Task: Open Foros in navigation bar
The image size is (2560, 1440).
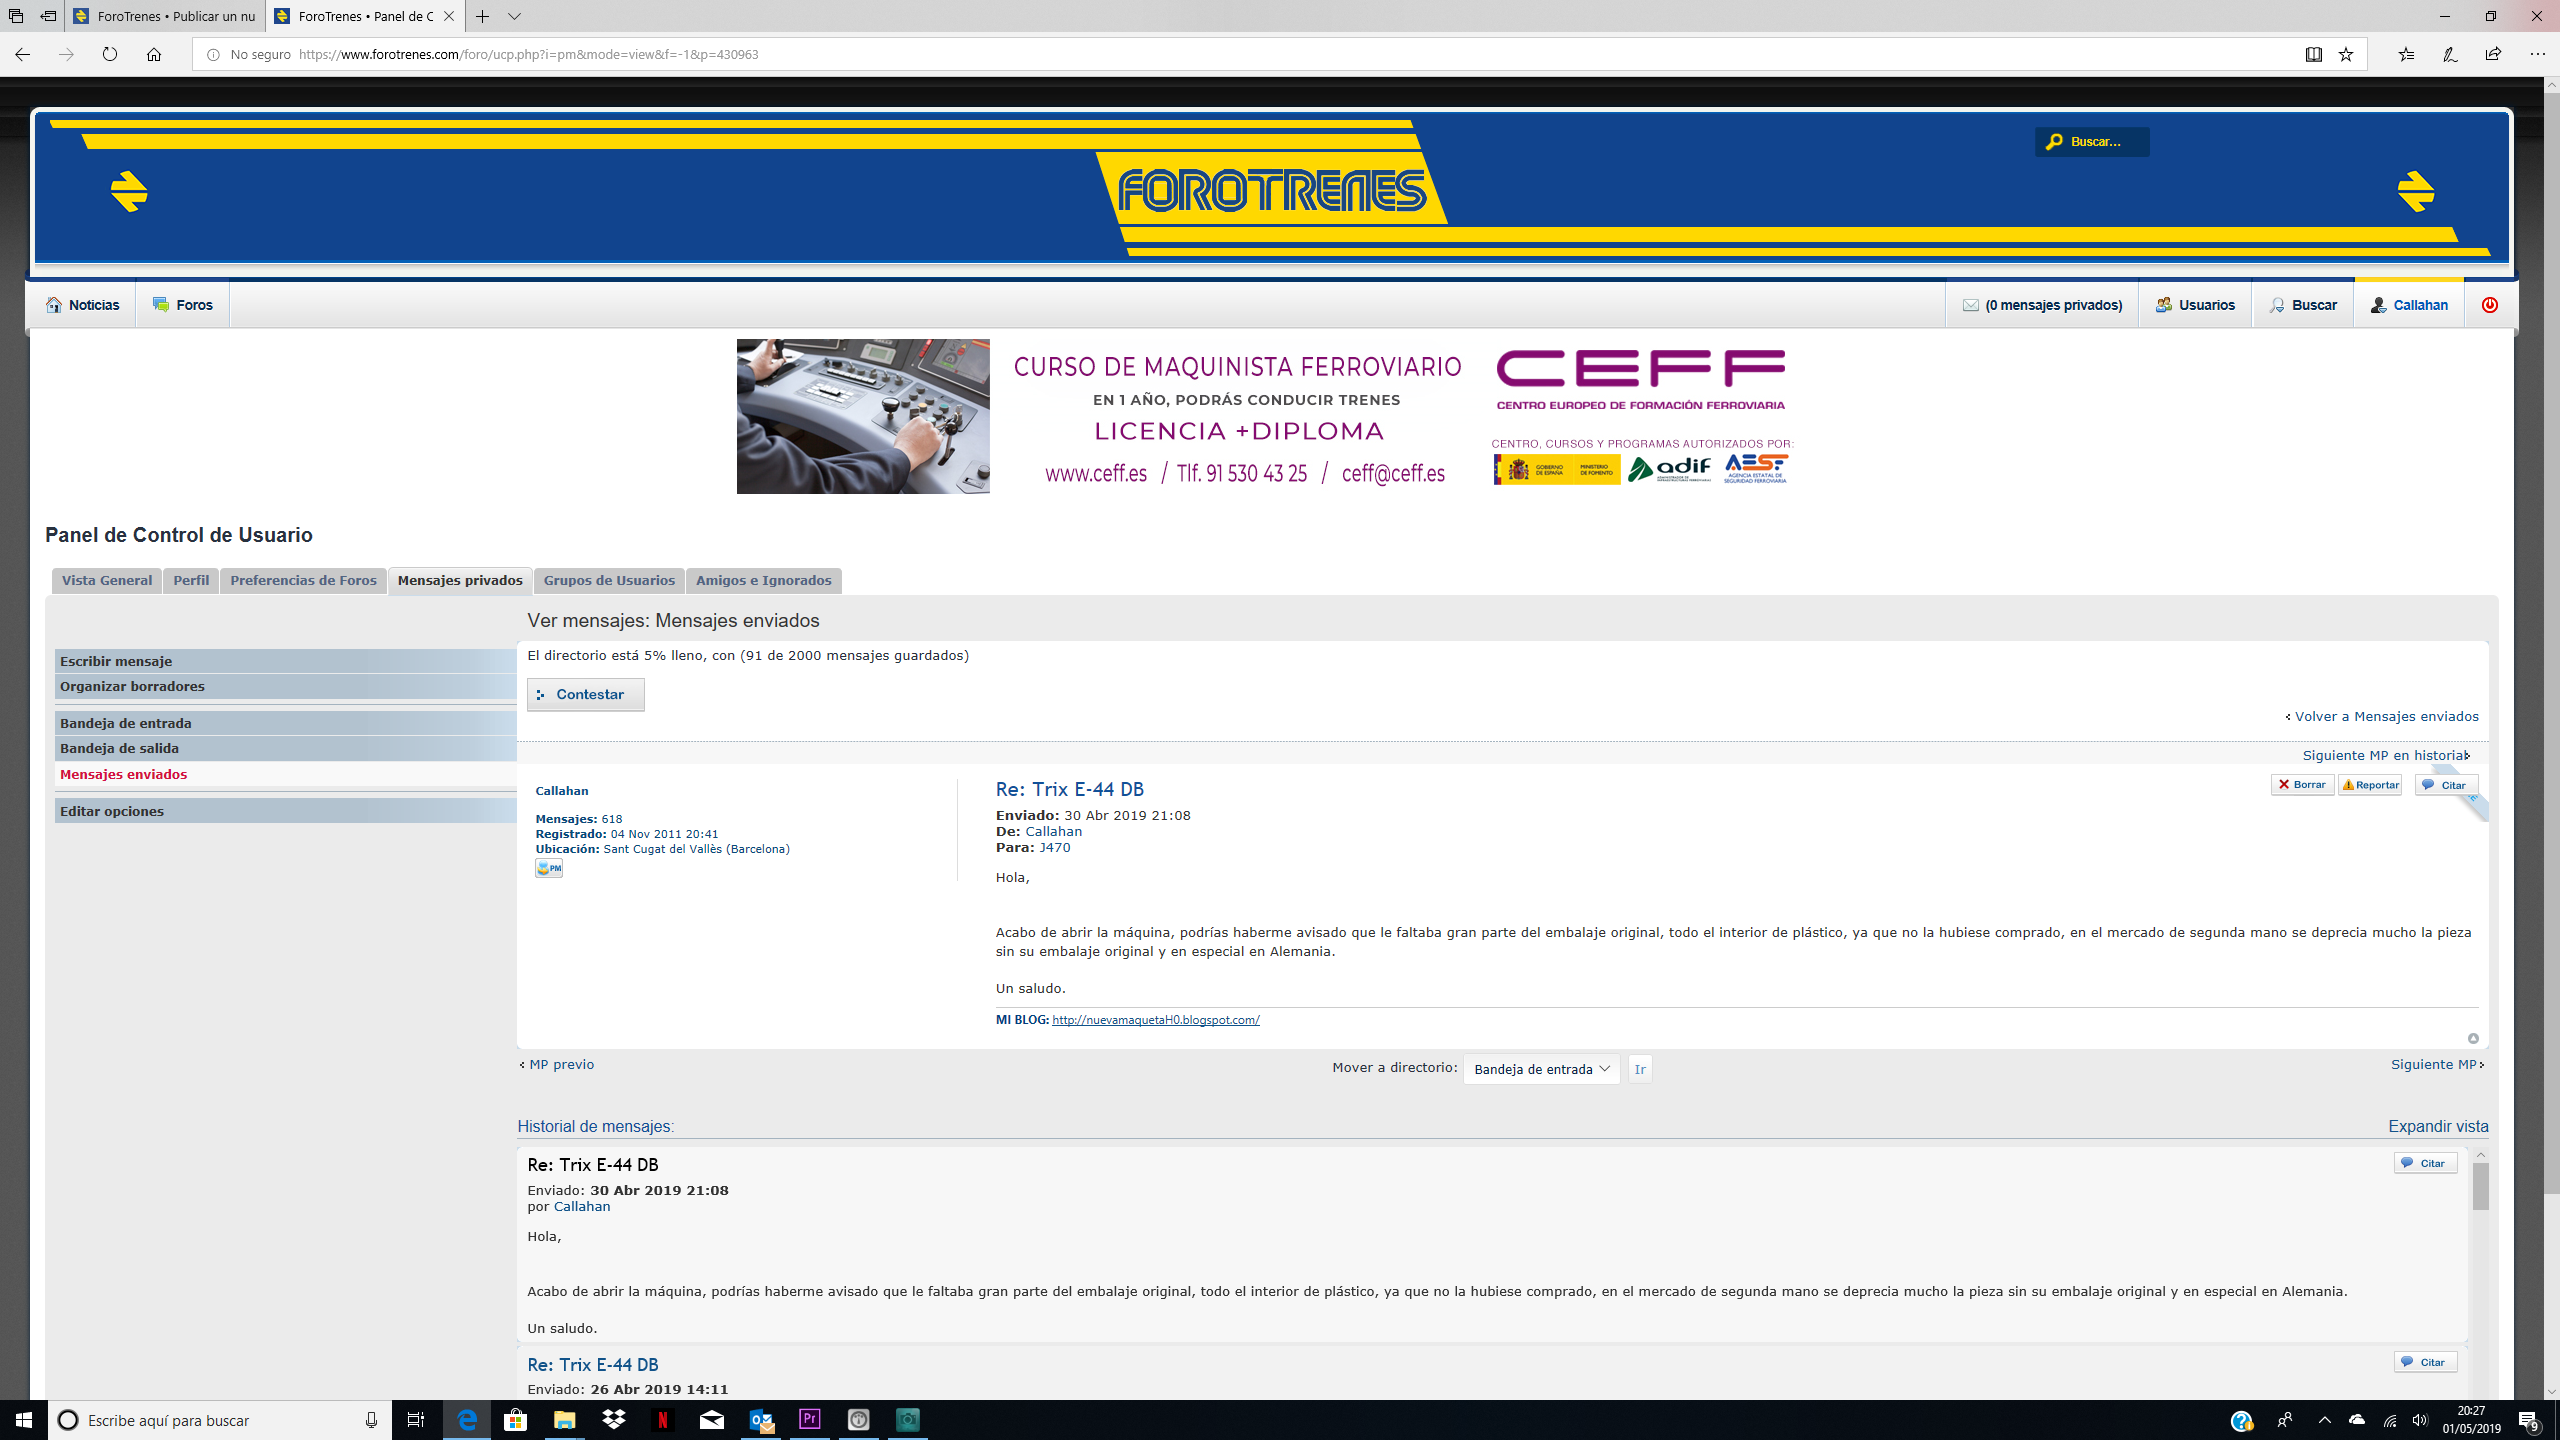Action: (183, 305)
